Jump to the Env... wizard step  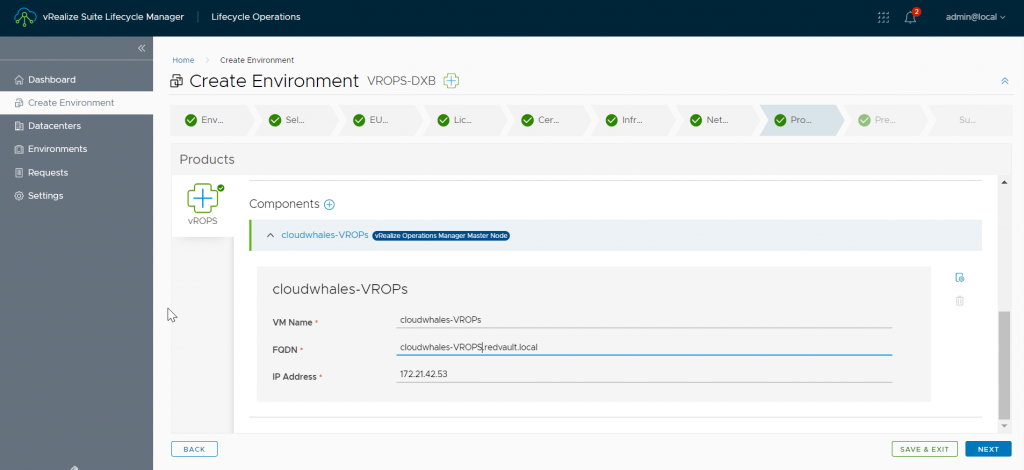click(212, 120)
